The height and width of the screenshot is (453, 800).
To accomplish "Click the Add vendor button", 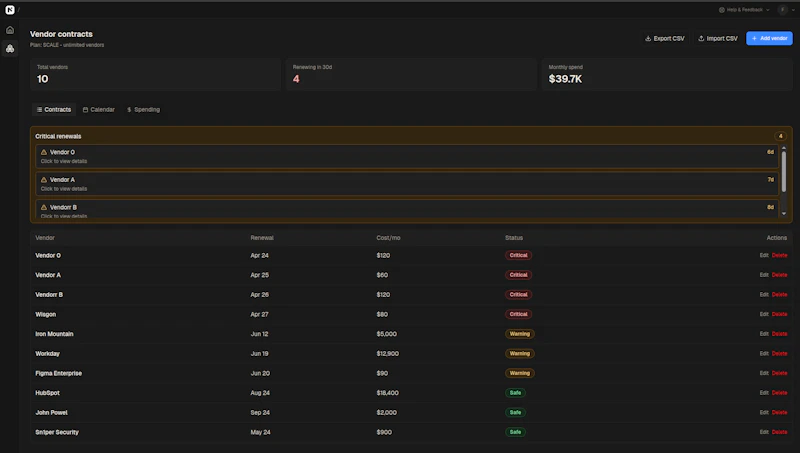I will click(x=769, y=38).
